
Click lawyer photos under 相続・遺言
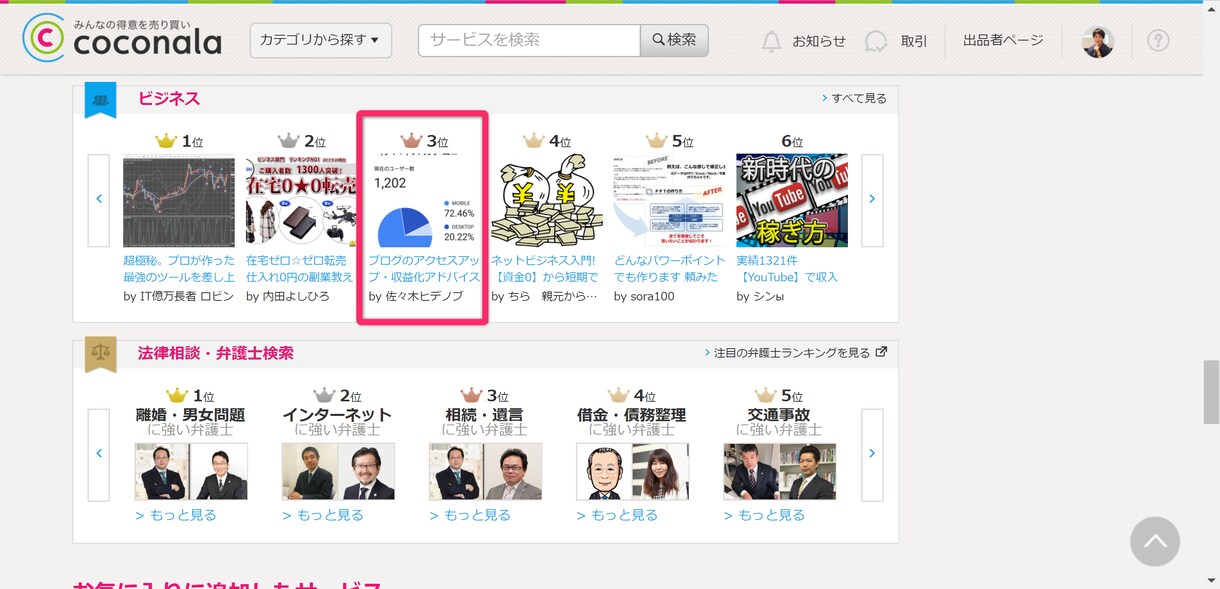coord(485,471)
